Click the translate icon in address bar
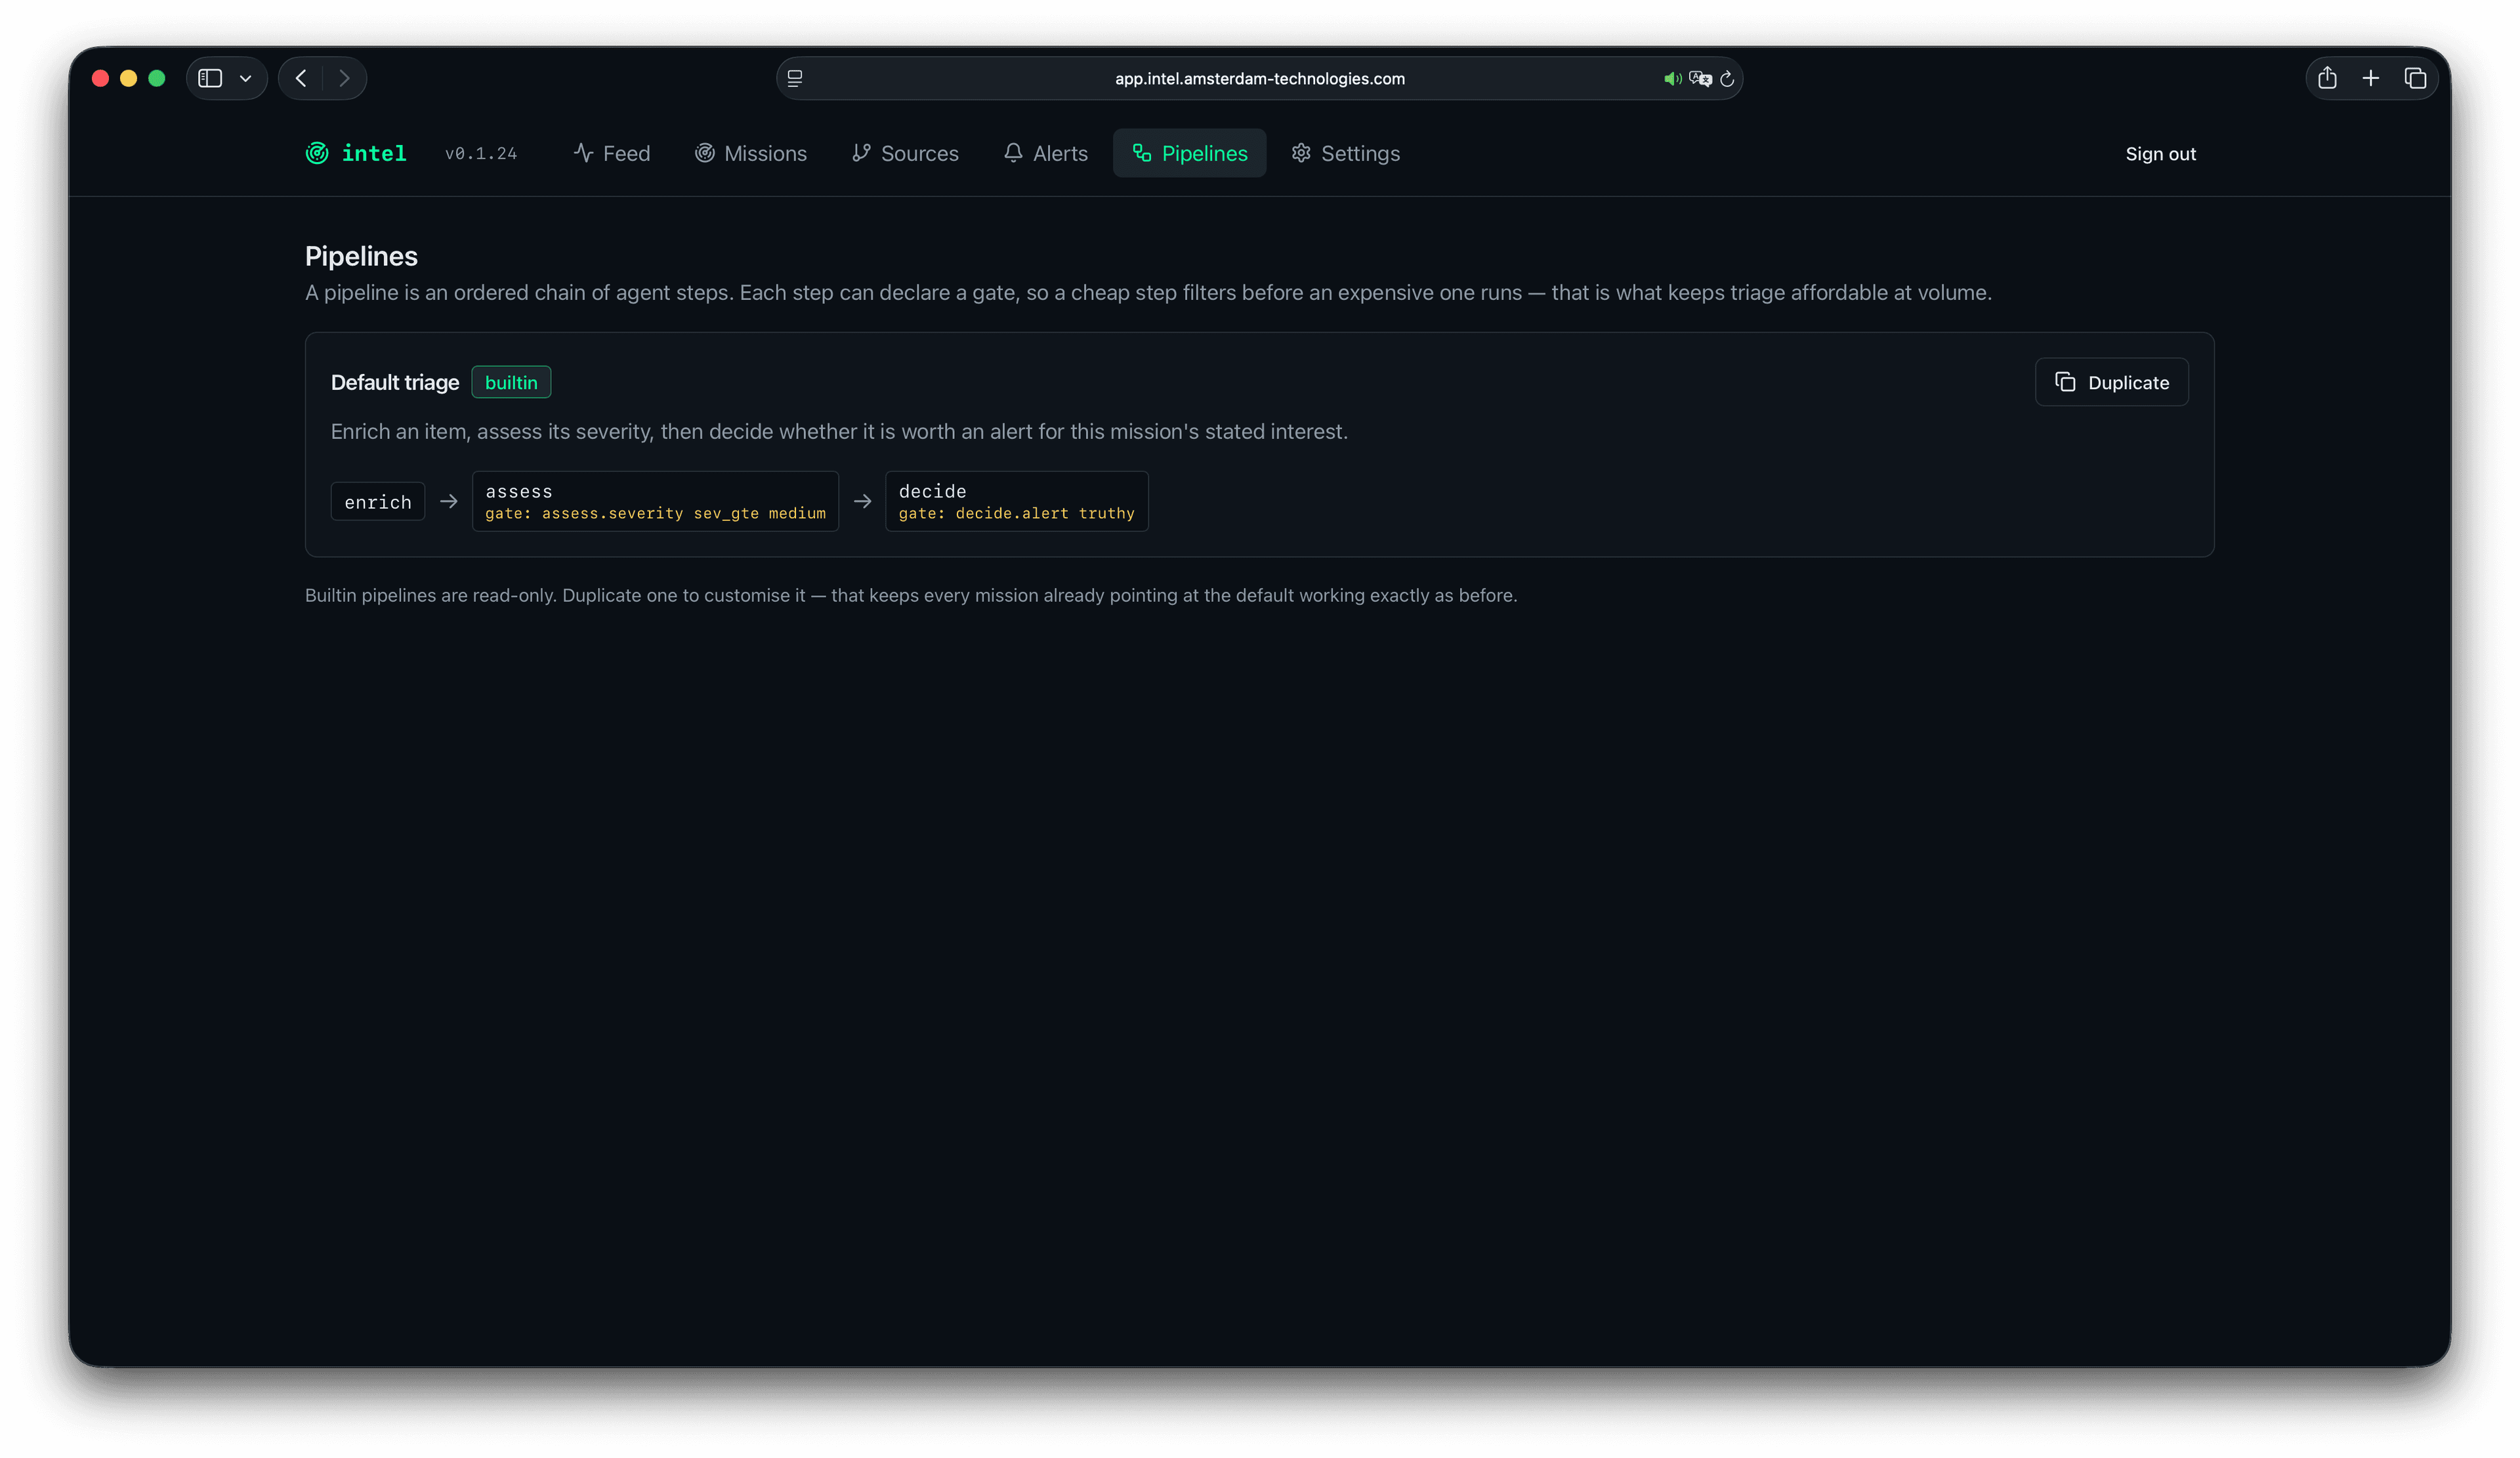Image resolution: width=2520 pixels, height=1458 pixels. (x=1700, y=79)
